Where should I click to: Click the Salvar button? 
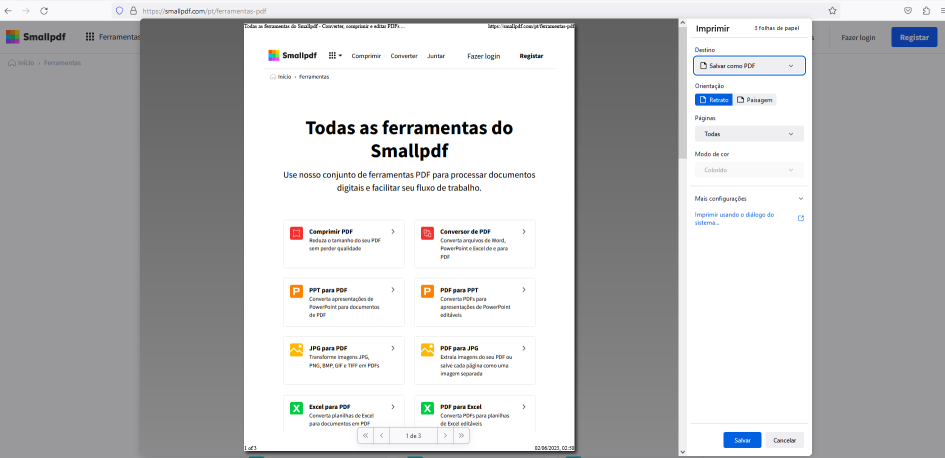point(742,441)
